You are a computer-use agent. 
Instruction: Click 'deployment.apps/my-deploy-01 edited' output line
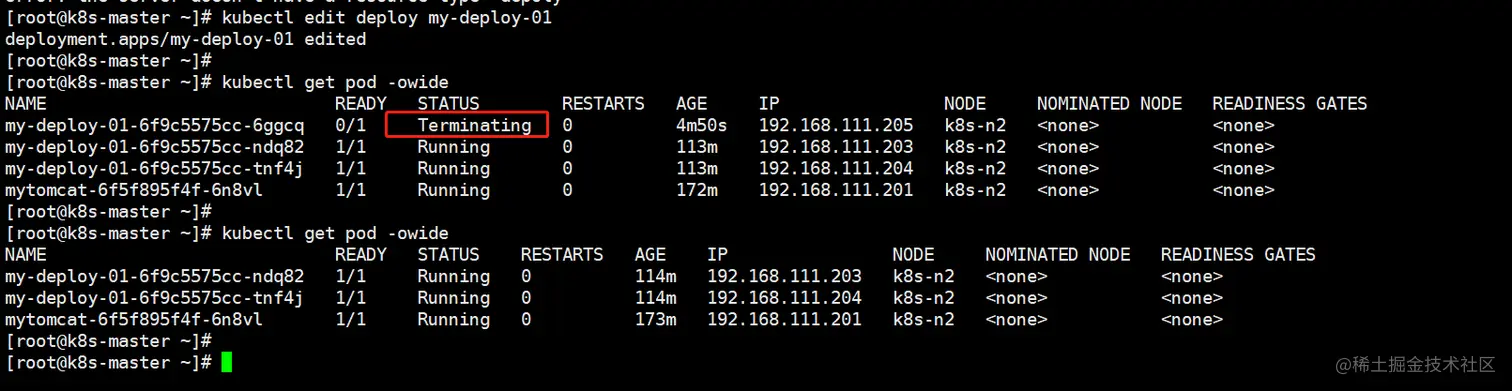tap(185, 39)
